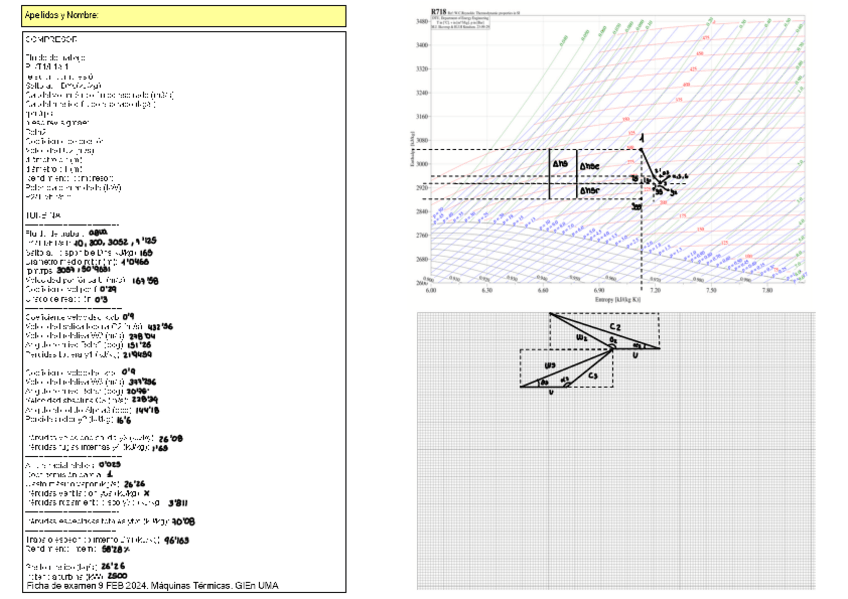Click the 6.00 tick on entropy axis

pos(431,290)
